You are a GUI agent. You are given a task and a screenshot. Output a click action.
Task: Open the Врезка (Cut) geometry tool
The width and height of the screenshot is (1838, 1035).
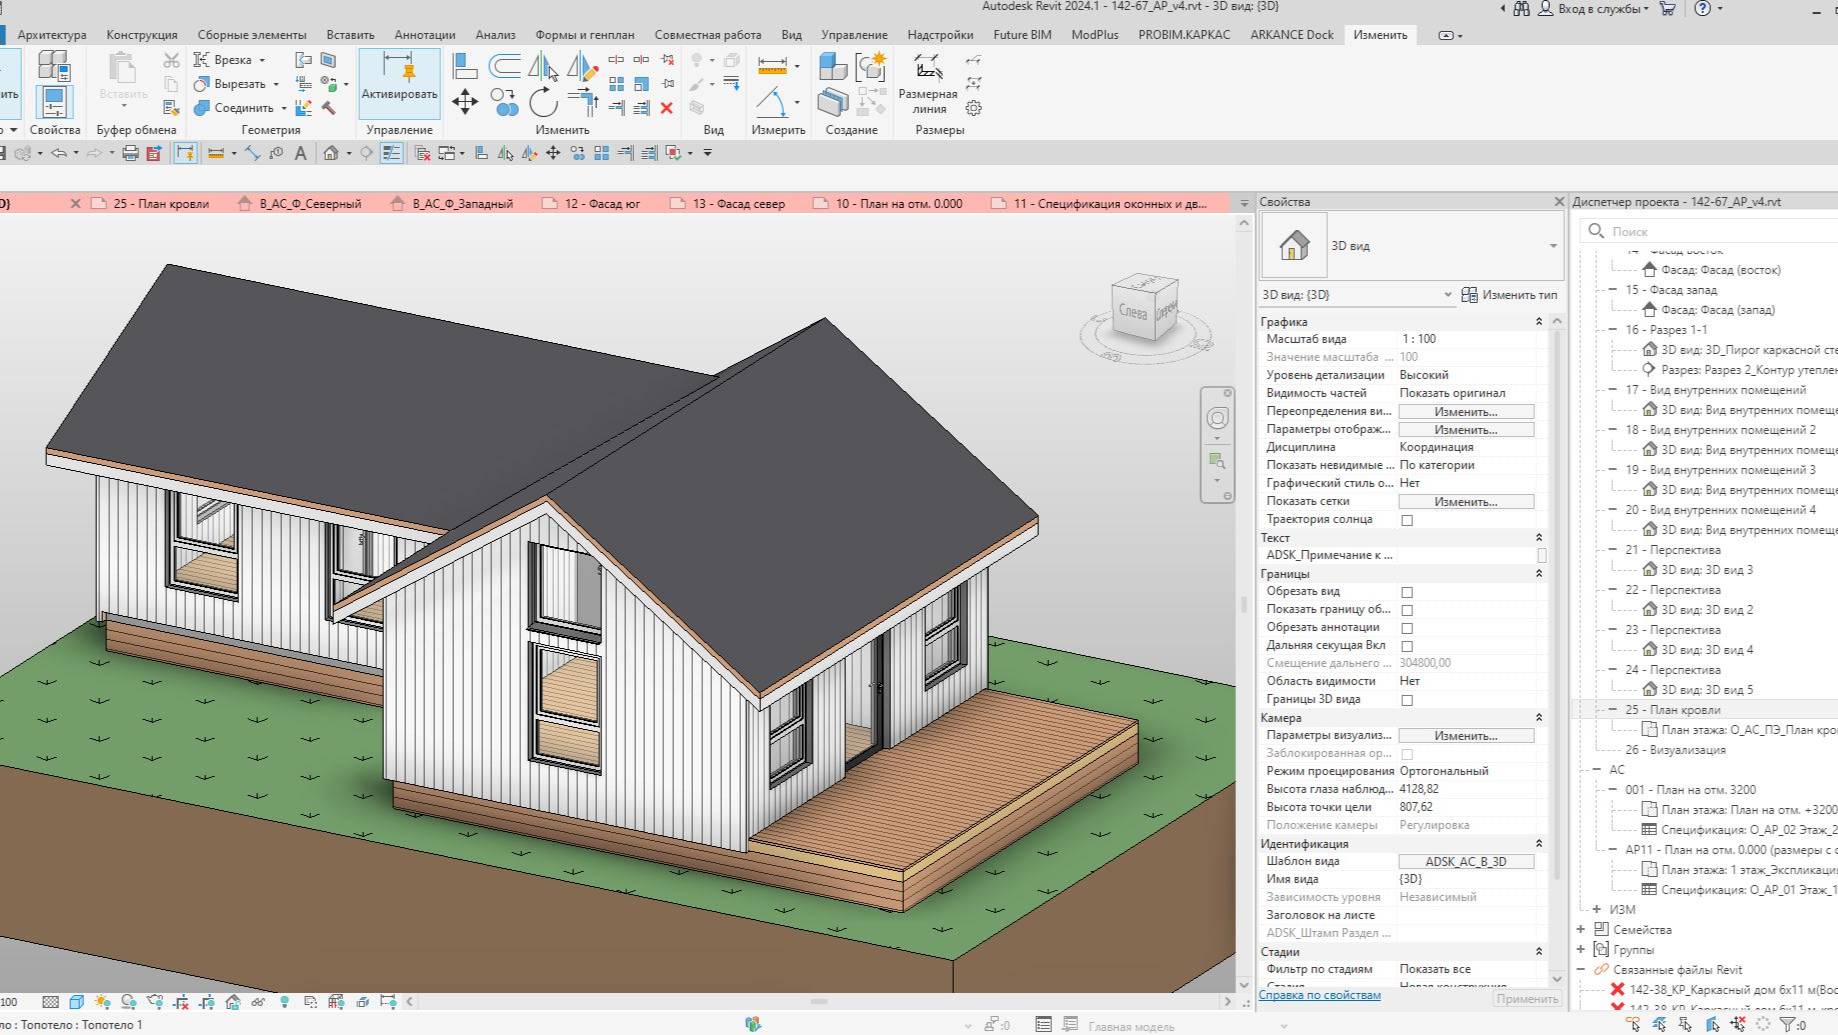click(228, 59)
